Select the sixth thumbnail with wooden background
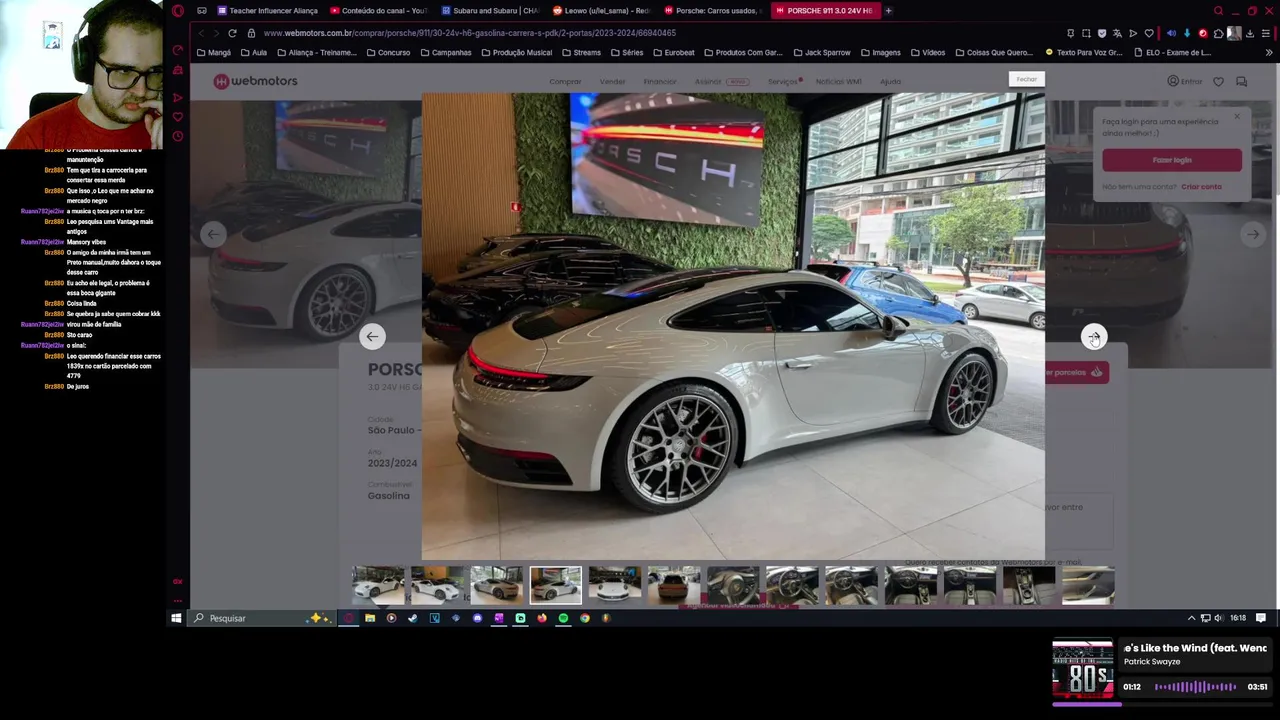 (x=673, y=585)
